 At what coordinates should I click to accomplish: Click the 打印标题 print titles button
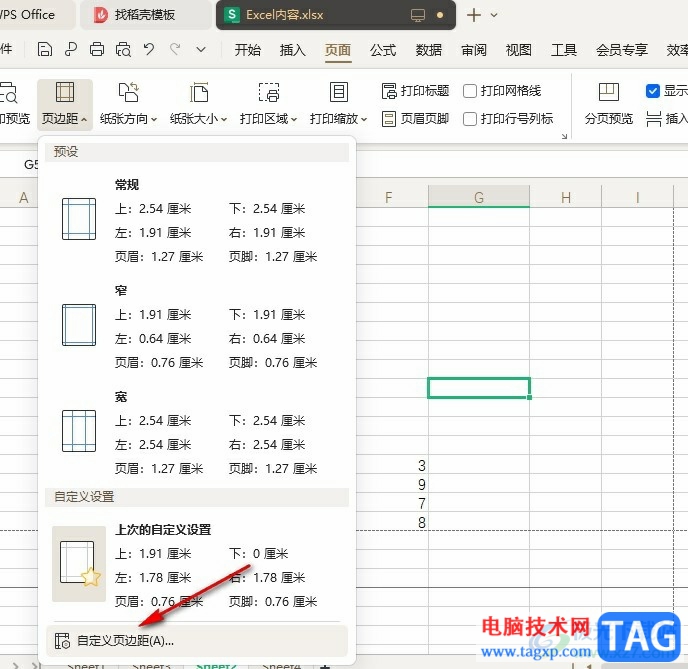[415, 91]
